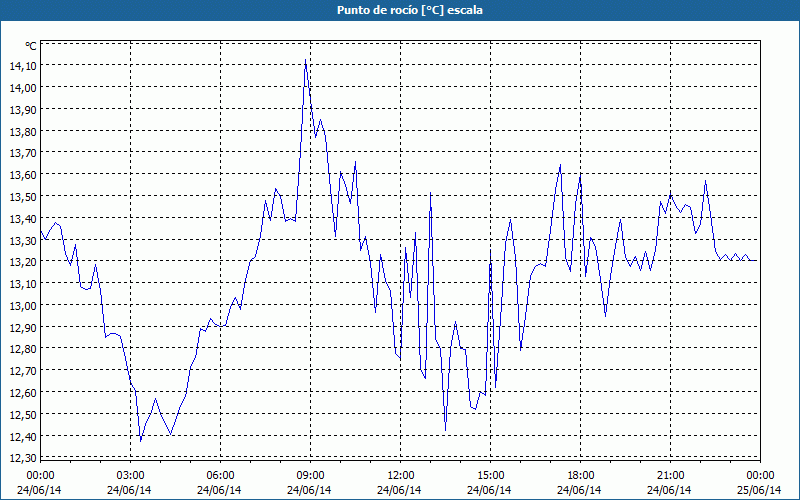Click the 12,50 y-axis value

pyautogui.click(x=23, y=415)
